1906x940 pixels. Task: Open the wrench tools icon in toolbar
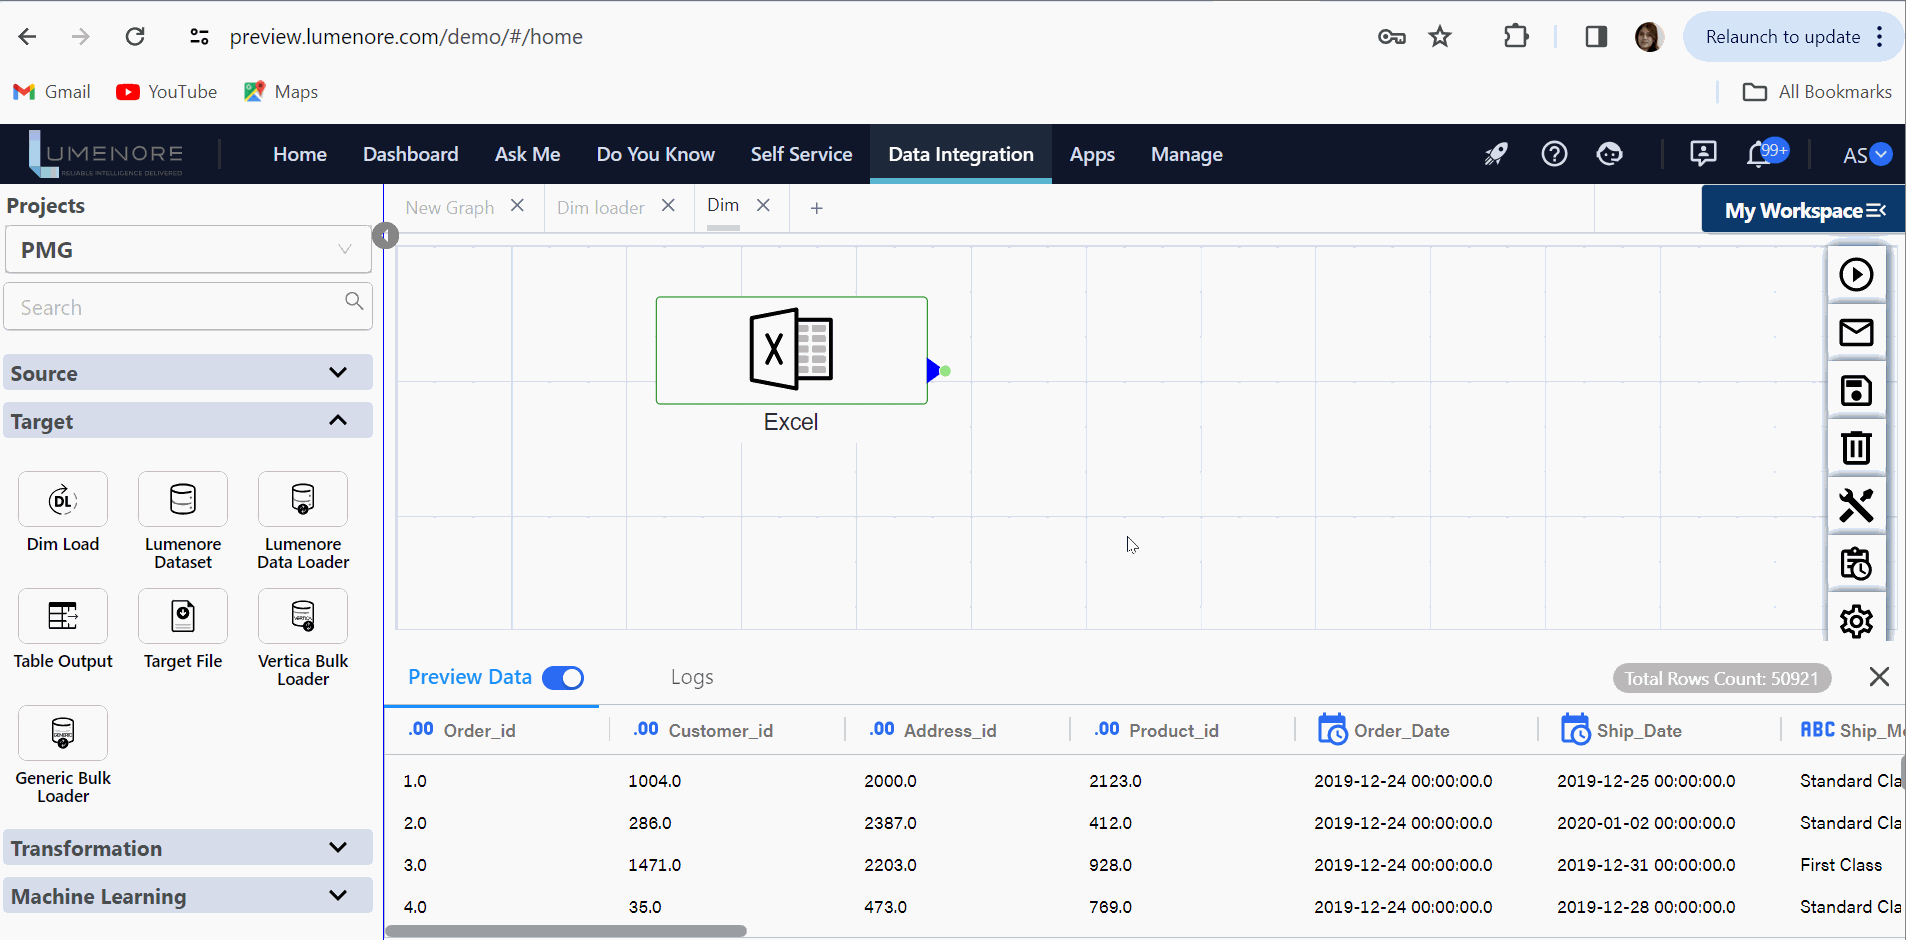pos(1856,506)
